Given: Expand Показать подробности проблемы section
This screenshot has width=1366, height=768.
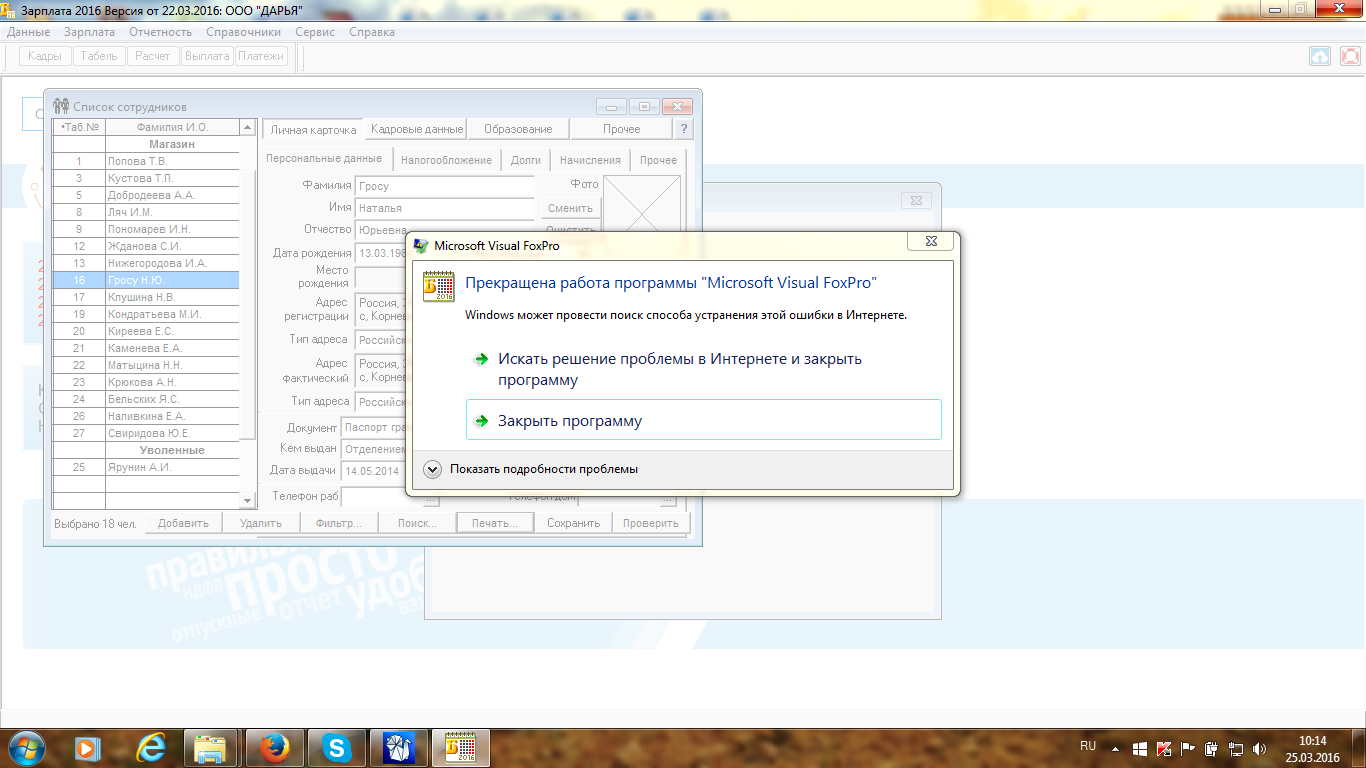Looking at the screenshot, I should pyautogui.click(x=432, y=469).
